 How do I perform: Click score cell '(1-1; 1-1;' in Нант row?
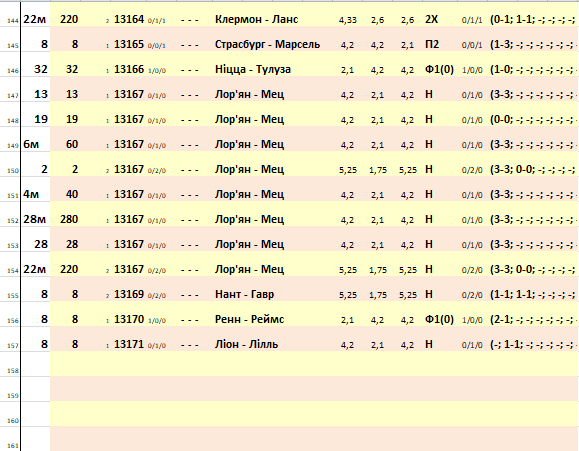point(532,294)
